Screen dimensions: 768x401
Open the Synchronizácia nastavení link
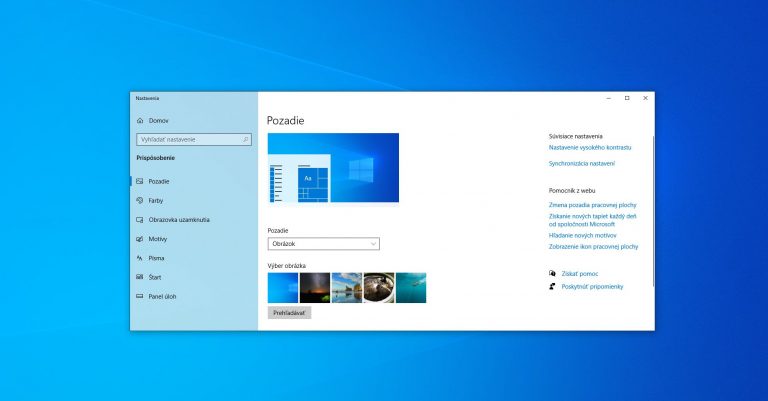pos(581,163)
